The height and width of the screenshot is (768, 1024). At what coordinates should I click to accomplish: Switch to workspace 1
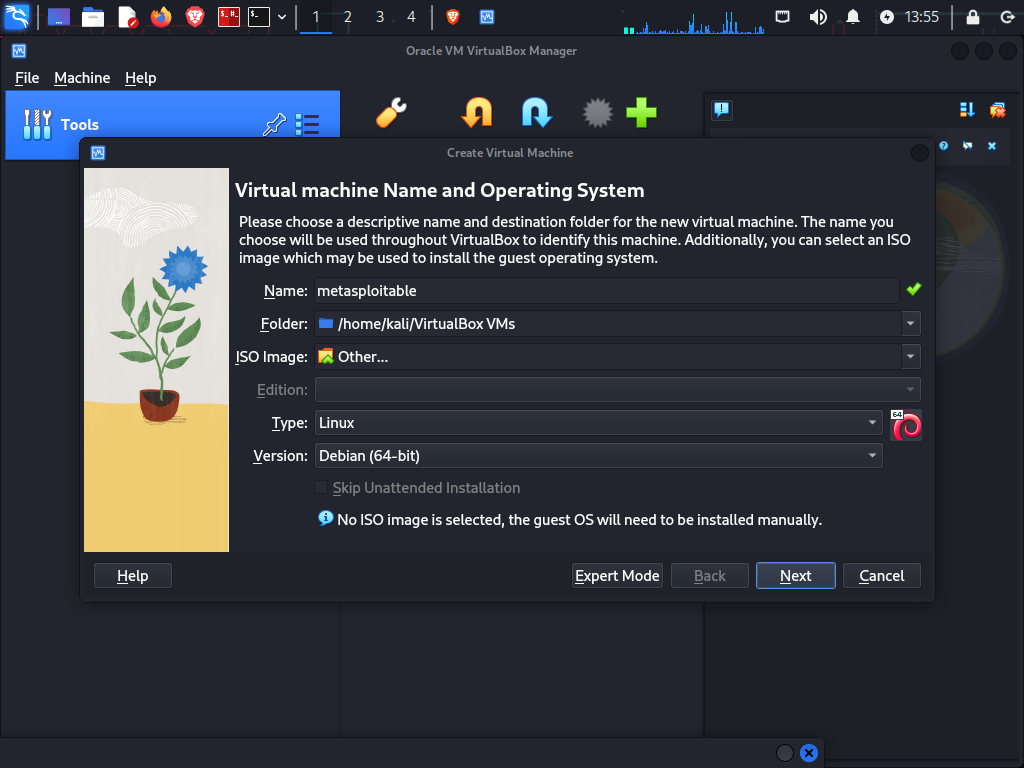[x=315, y=17]
